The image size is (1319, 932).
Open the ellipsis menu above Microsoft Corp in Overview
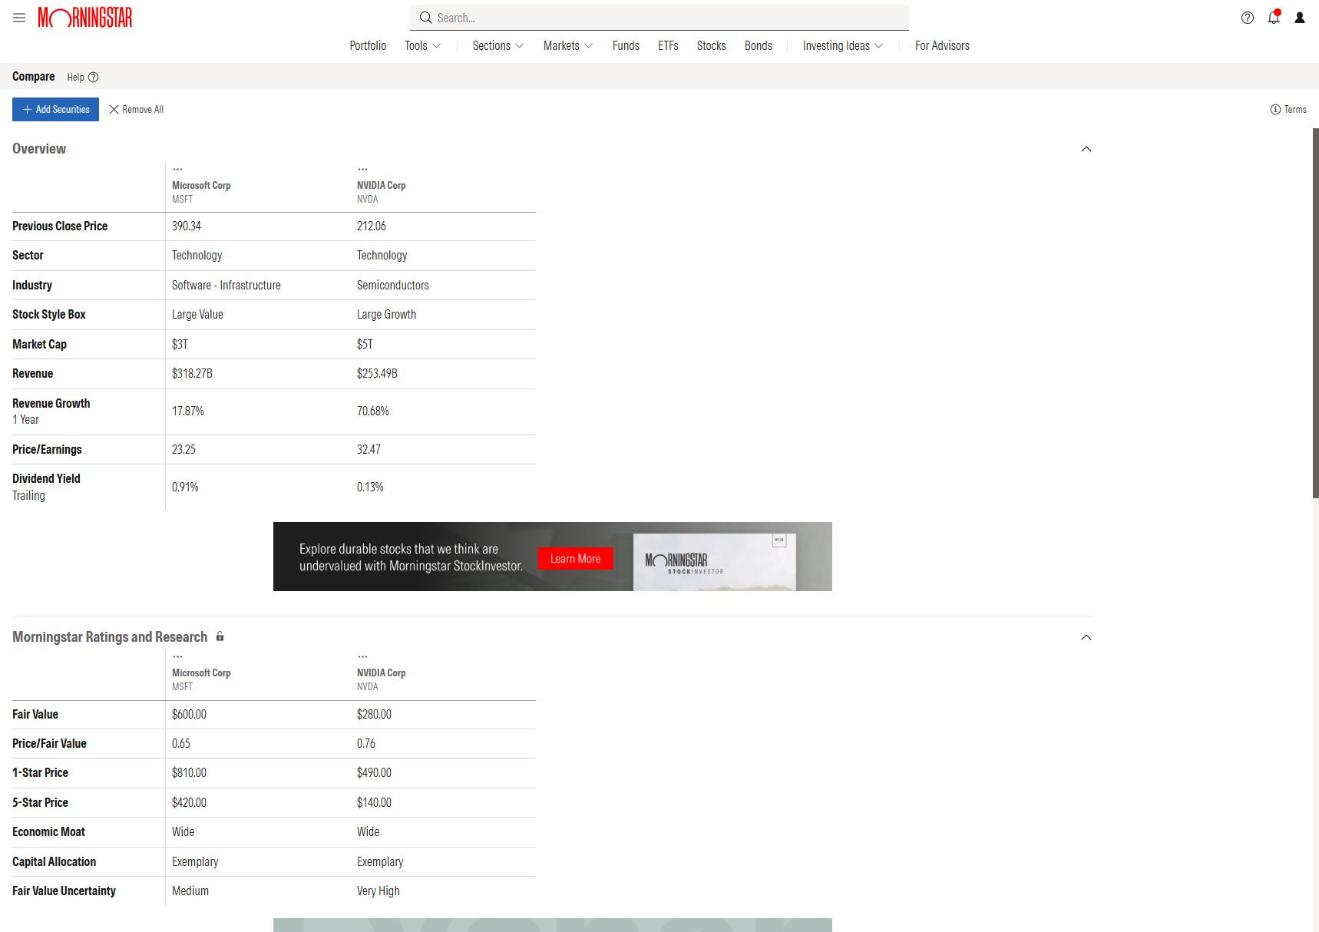[x=177, y=169]
